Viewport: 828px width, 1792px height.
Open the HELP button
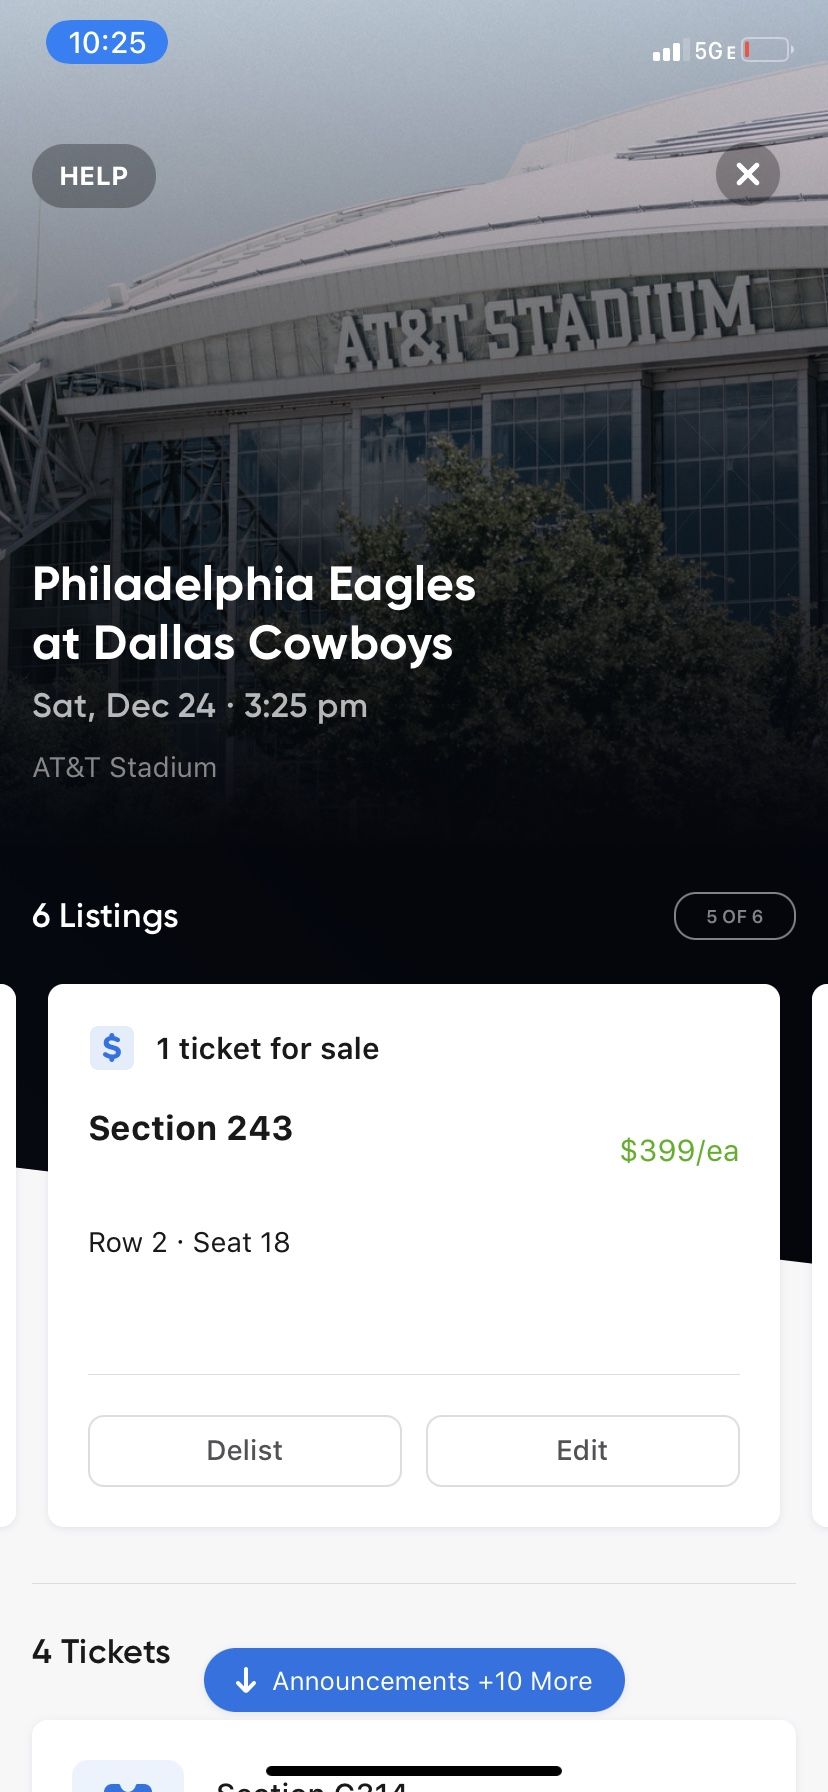coord(94,176)
